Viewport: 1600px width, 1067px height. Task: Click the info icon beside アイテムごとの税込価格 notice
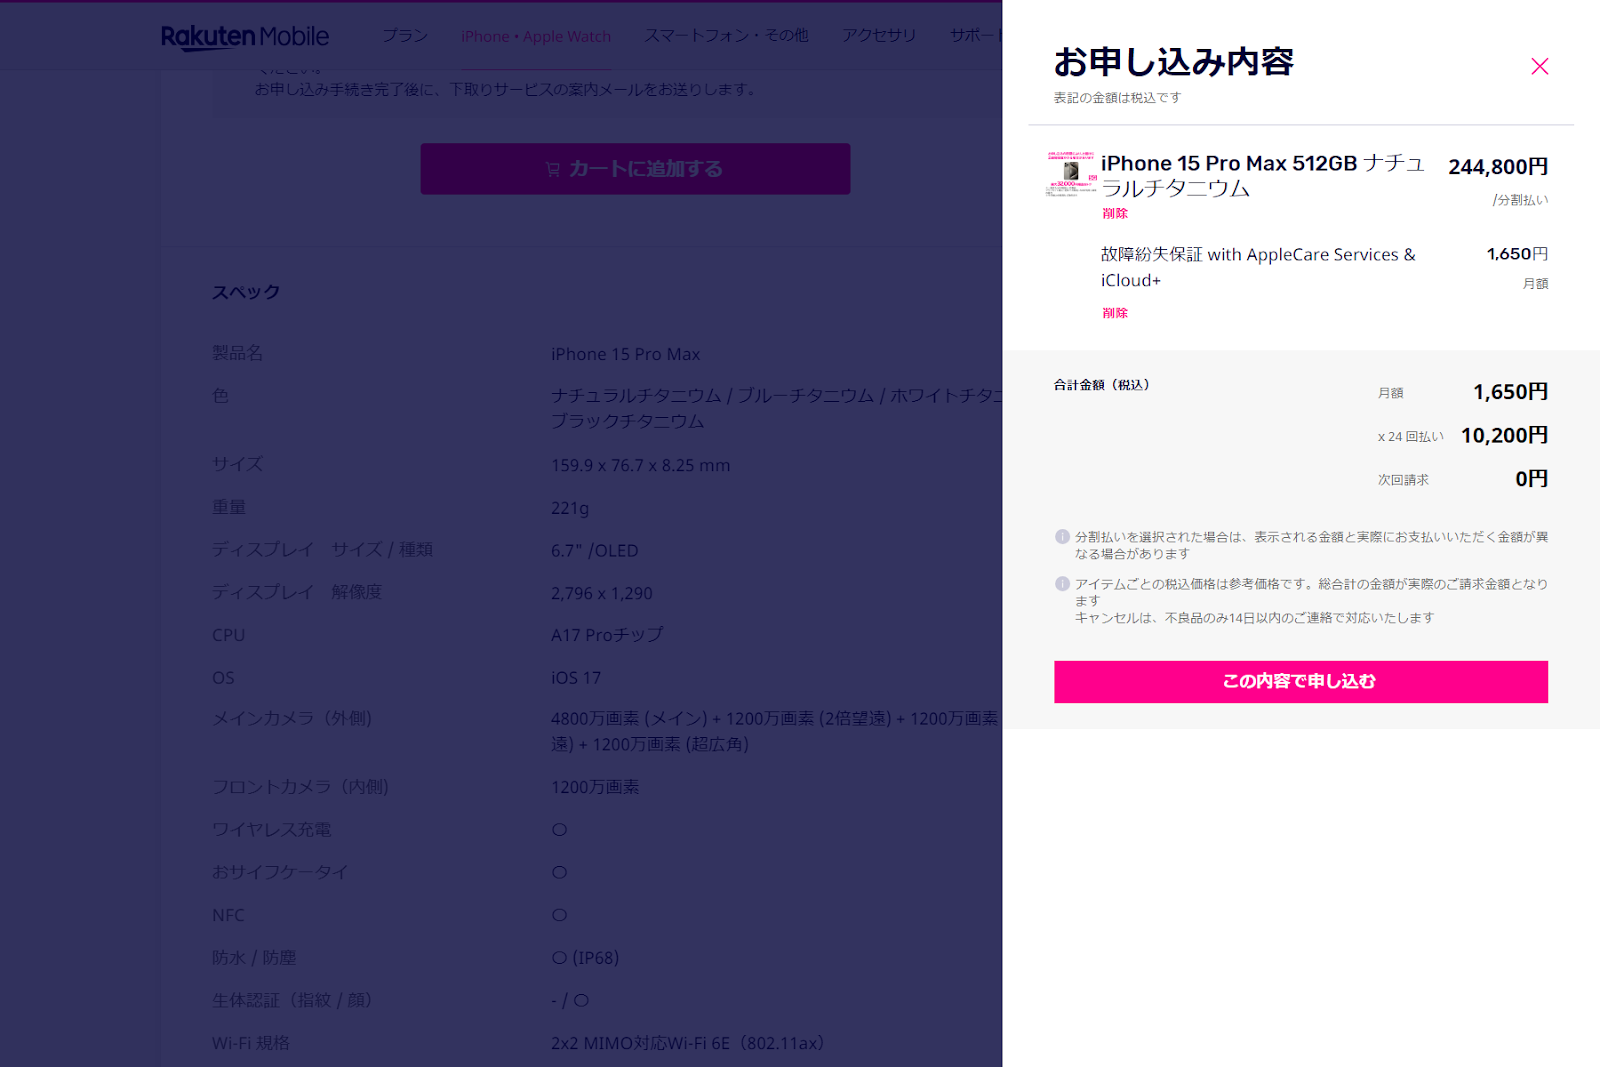(1062, 584)
